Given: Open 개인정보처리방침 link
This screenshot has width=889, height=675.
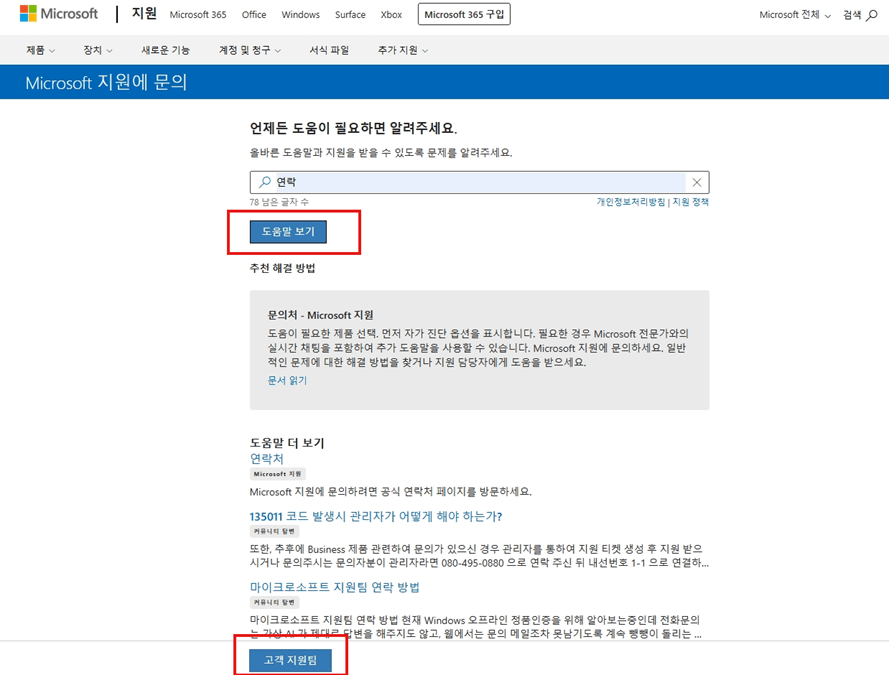Looking at the screenshot, I should tap(630, 202).
